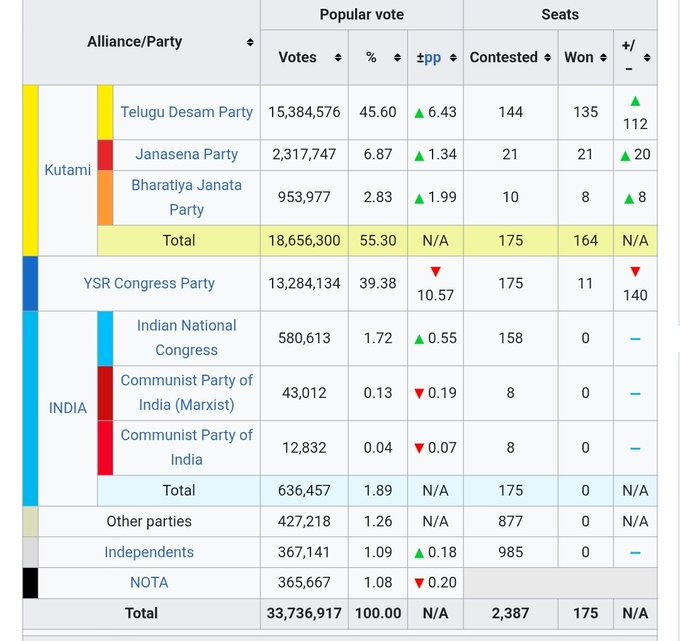Sort by Won column arrows
Screen dimensions: 680x641
tap(603, 57)
